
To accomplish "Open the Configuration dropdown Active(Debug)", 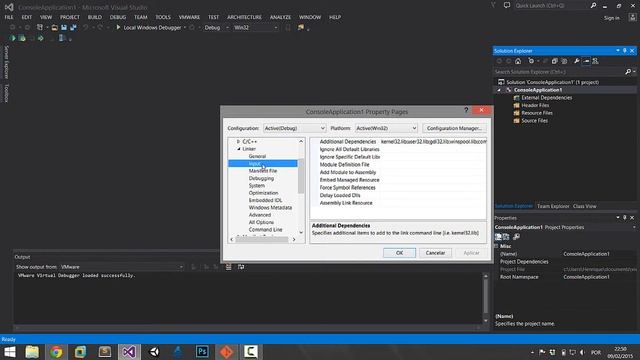I will tap(294, 128).
